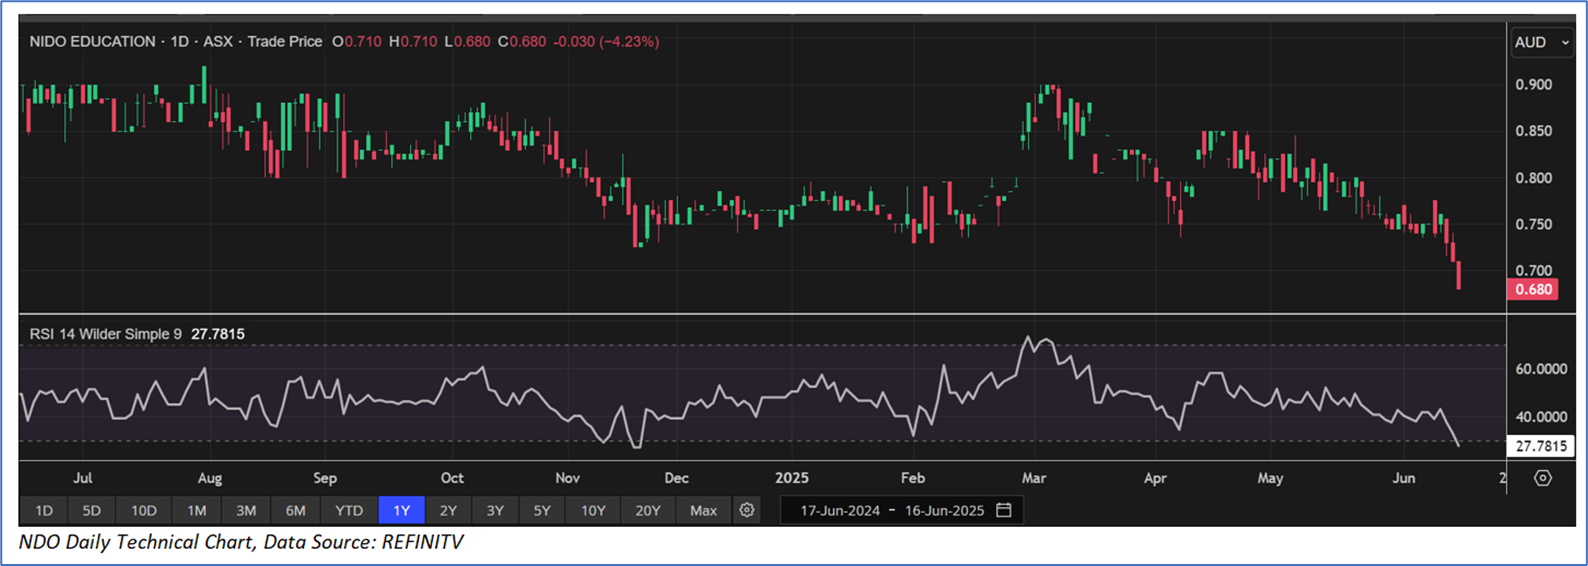This screenshot has width=1588, height=566.
Task: Select the 5Y time range
Action: coord(542,510)
